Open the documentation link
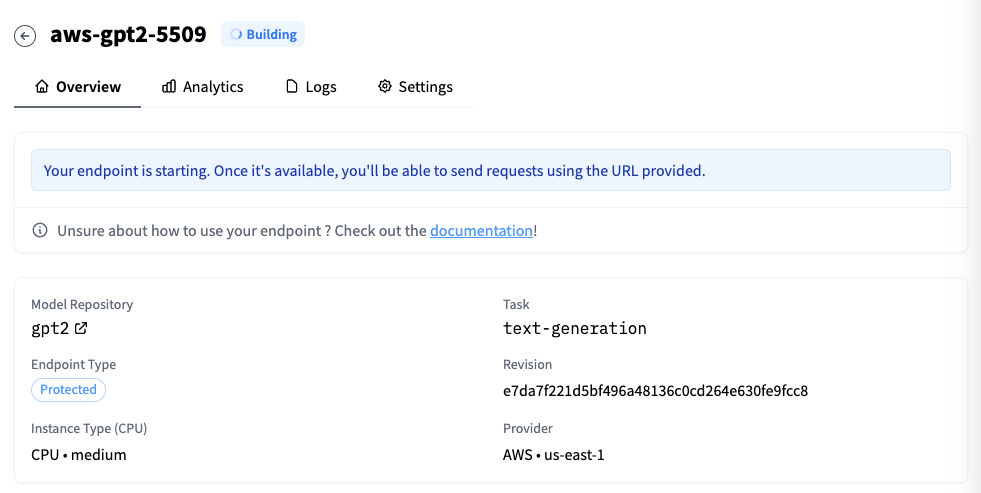This screenshot has height=493, width=981. [x=481, y=230]
